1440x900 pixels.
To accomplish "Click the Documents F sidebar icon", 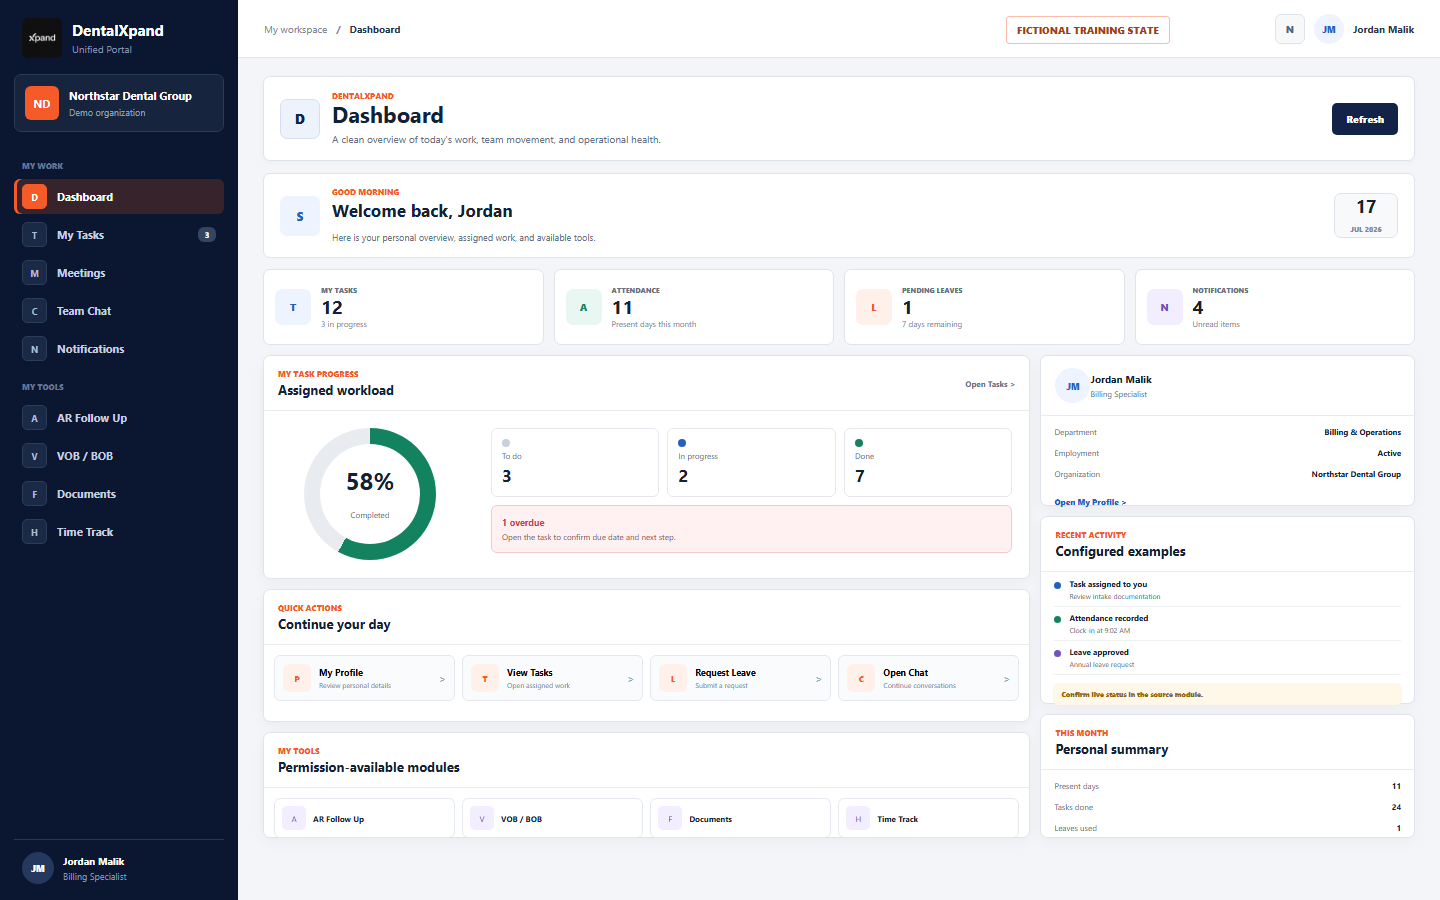I will tap(34, 494).
